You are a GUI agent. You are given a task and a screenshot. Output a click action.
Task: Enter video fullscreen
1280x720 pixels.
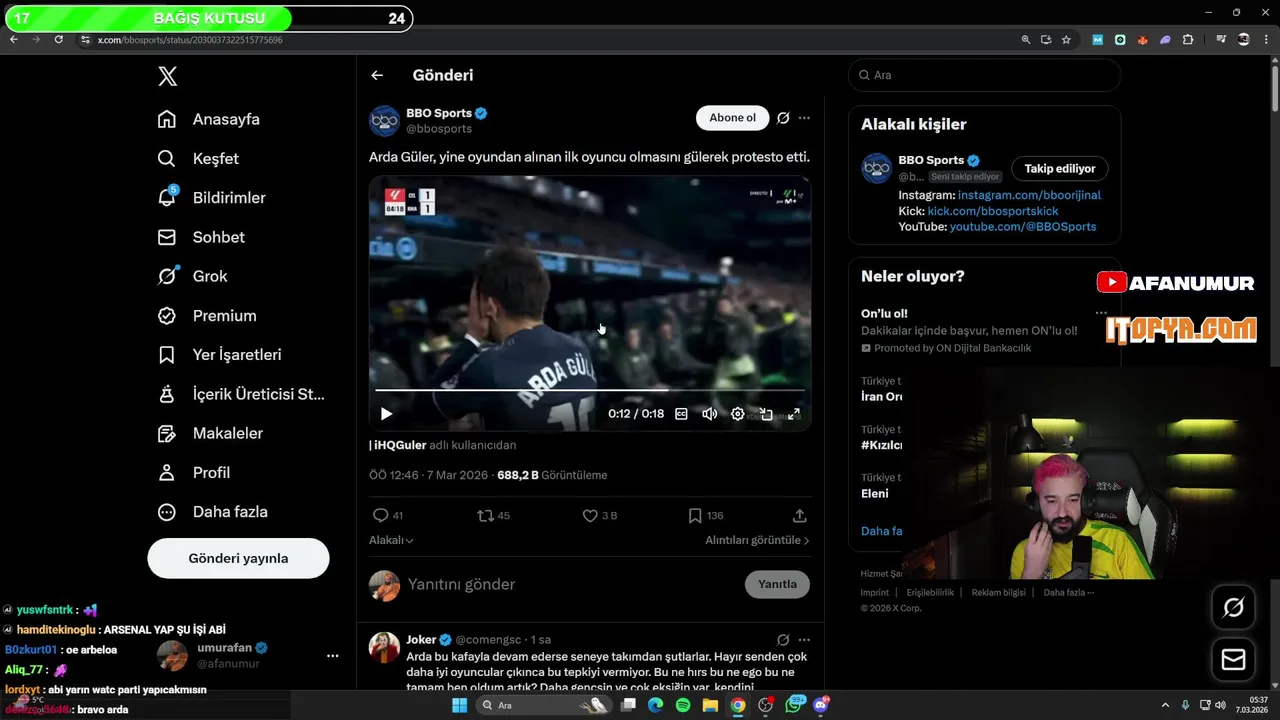pyautogui.click(x=794, y=414)
